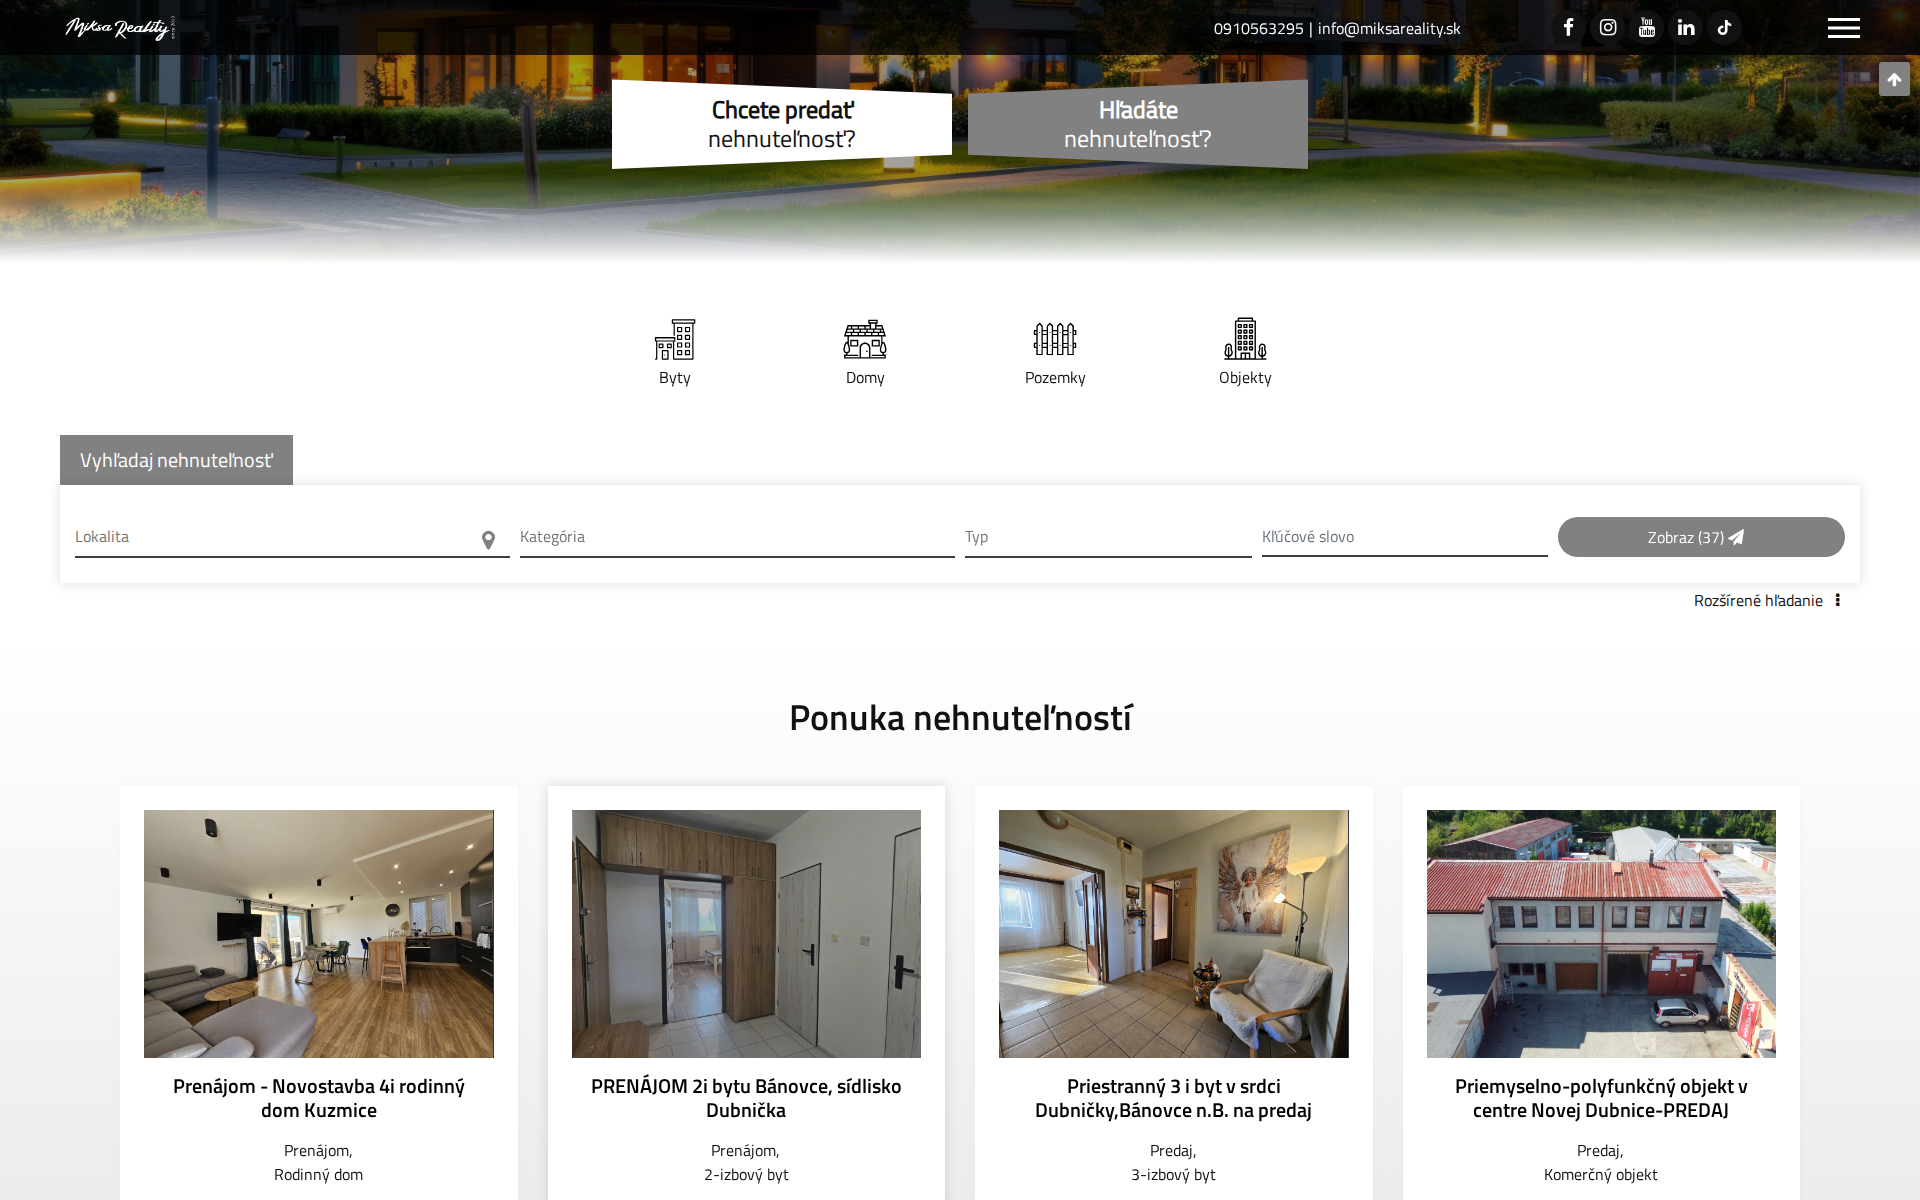Image resolution: width=1920 pixels, height=1200 pixels.
Task: Click the scroll-to-top arrow button
Action: tap(1894, 79)
